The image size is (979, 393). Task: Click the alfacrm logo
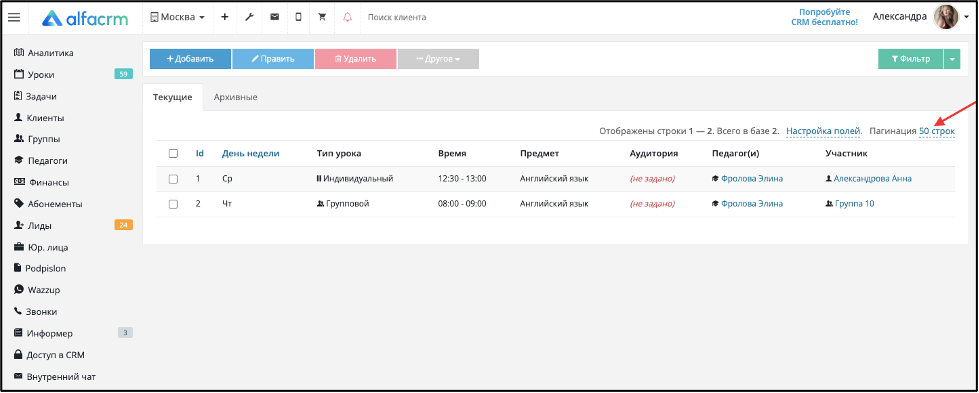(85, 19)
